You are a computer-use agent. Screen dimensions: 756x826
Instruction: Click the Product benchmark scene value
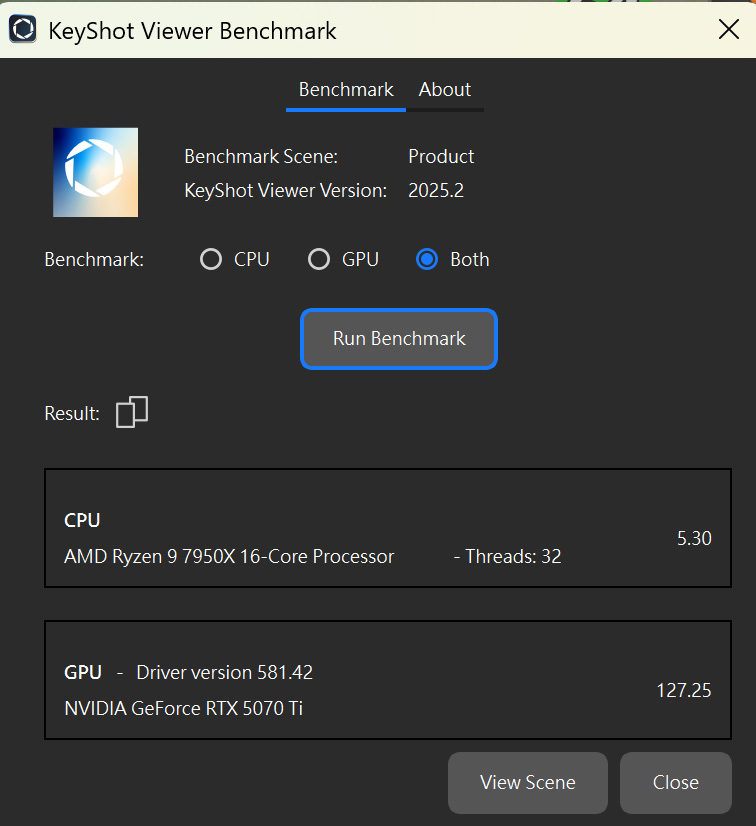tap(441, 157)
